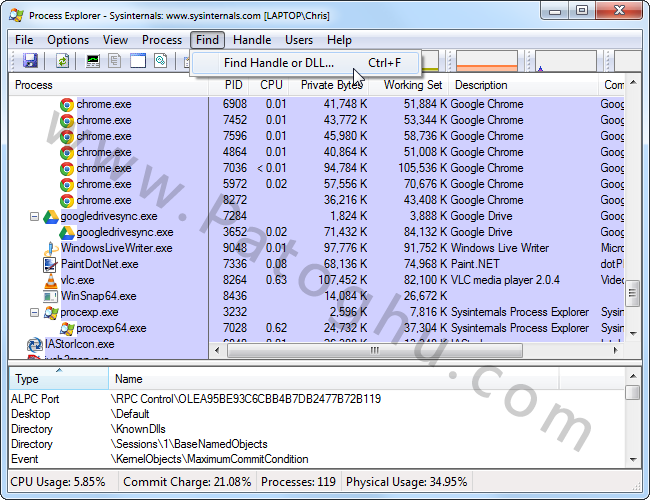This screenshot has width=650, height=500.
Task: Click the greyed process tree toolbar icon
Action: tap(114, 61)
